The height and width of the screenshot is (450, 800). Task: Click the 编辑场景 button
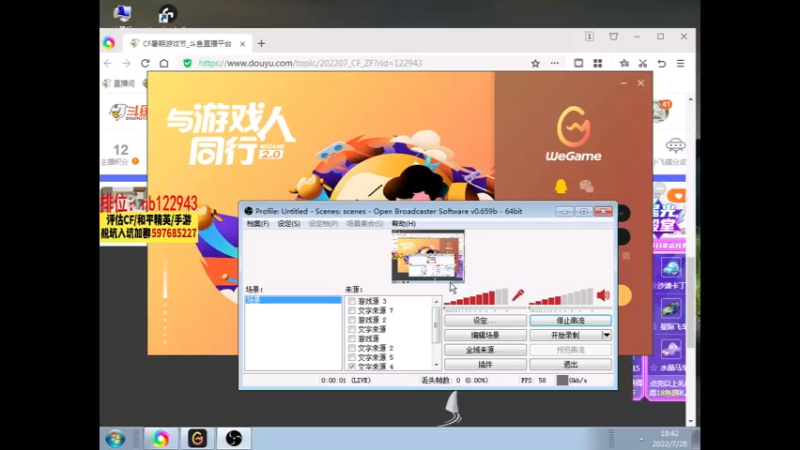point(485,335)
